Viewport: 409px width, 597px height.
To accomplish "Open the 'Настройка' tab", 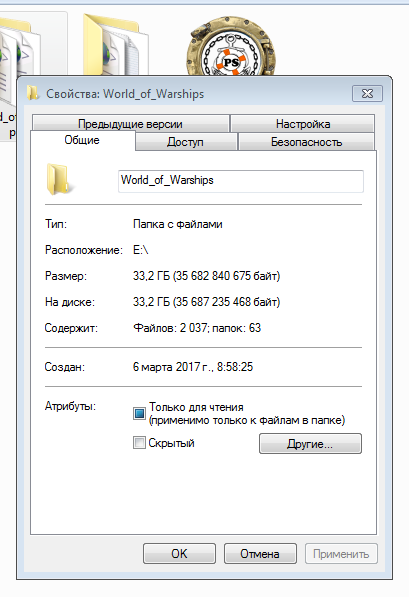I will [x=303, y=124].
